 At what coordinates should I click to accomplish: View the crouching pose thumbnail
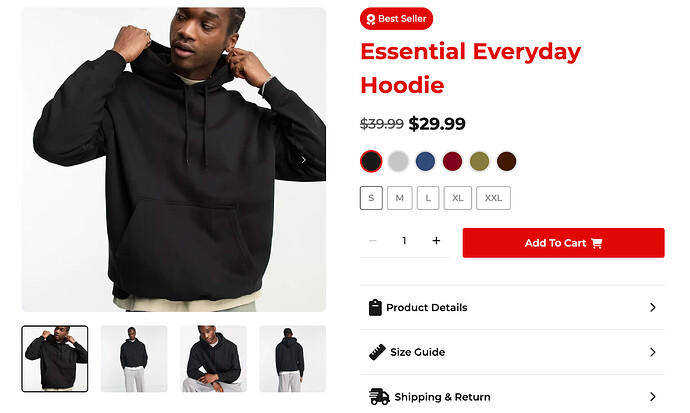tap(213, 359)
